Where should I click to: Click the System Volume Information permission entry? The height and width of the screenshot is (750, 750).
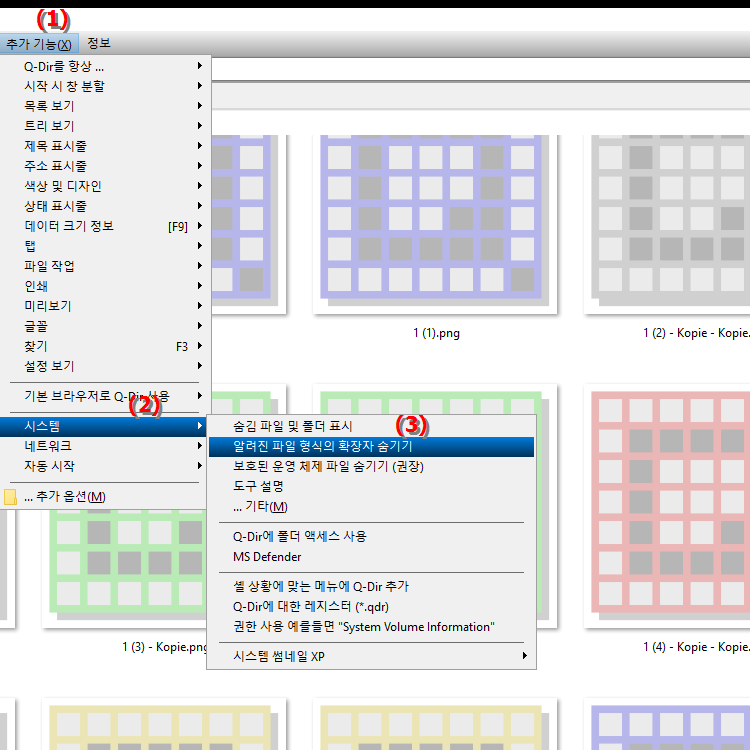pos(371,627)
